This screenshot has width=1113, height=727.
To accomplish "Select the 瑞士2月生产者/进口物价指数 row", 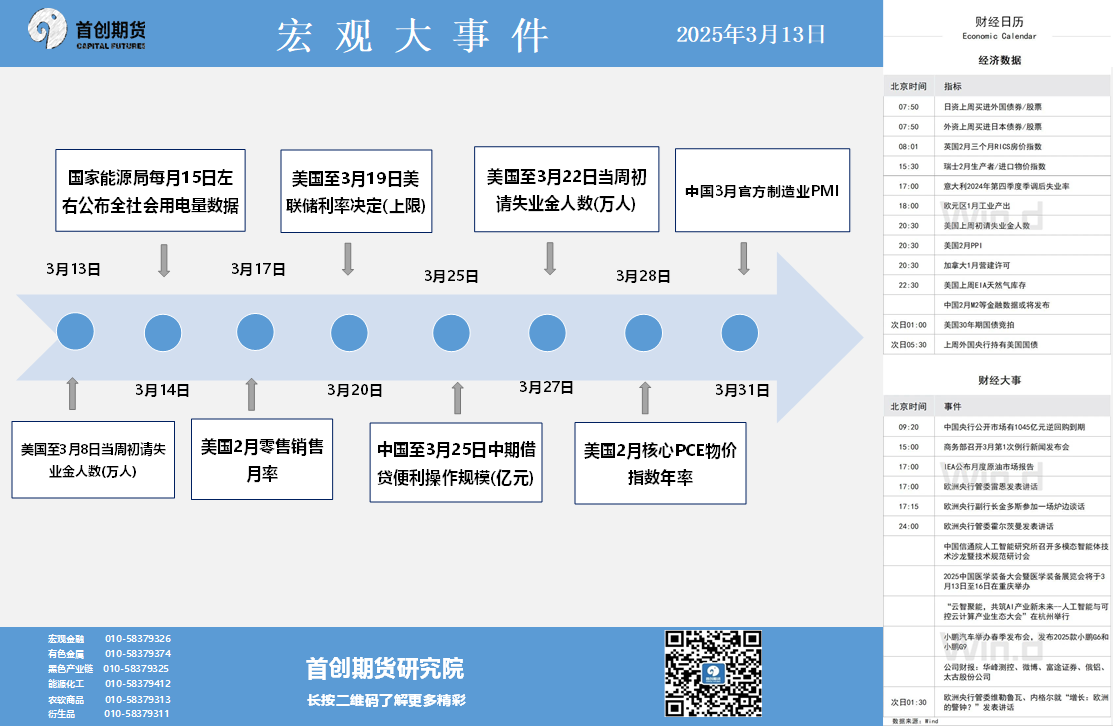I will (x=997, y=166).
